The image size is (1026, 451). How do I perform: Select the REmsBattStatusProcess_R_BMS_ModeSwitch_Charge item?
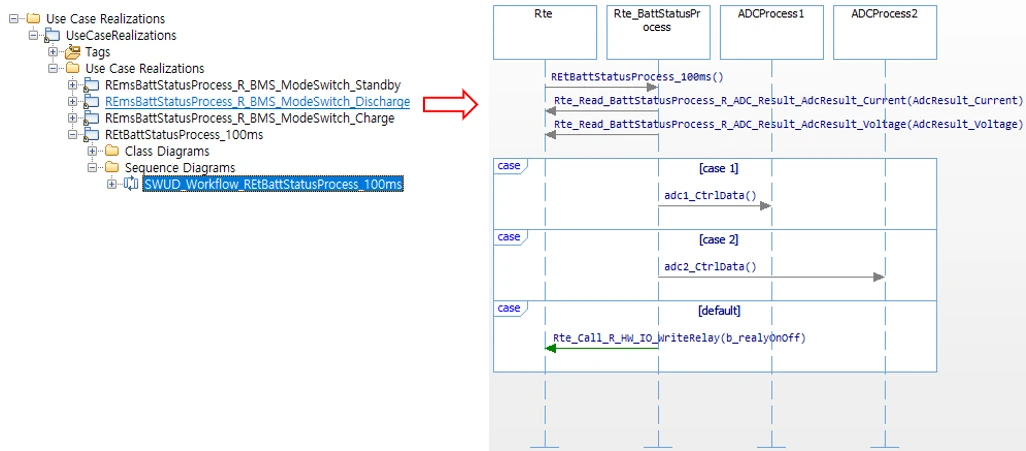click(249, 119)
